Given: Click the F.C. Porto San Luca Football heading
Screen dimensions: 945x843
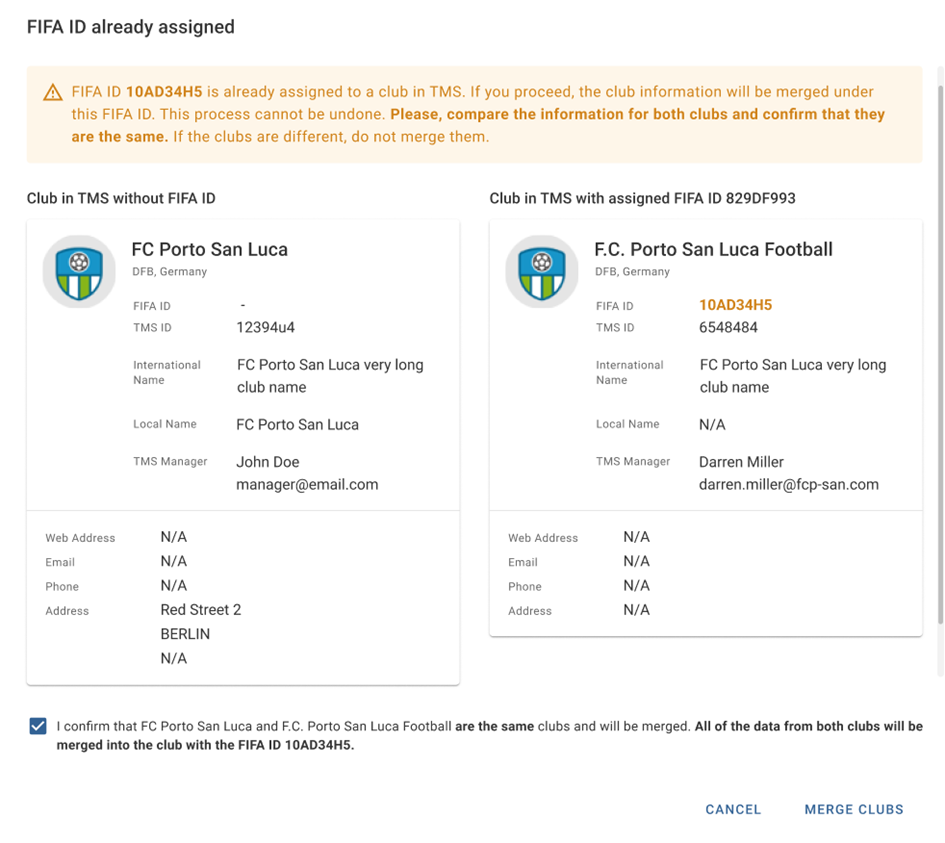Looking at the screenshot, I should point(714,249).
